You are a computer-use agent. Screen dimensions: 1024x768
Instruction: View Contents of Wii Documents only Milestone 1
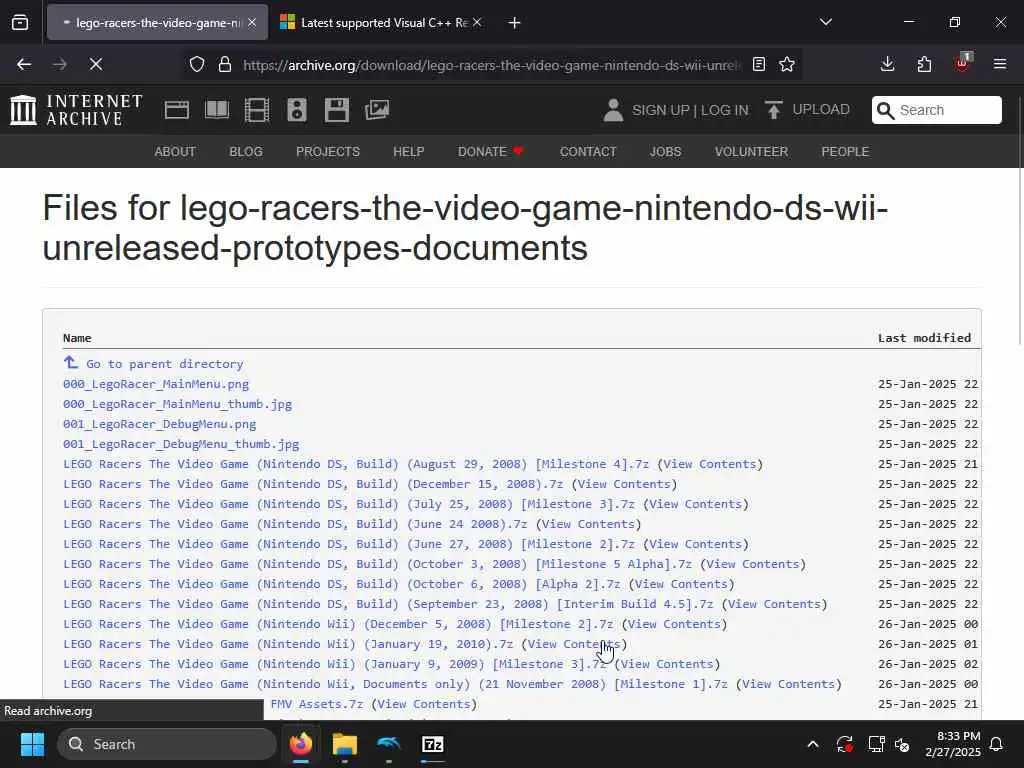click(x=789, y=684)
